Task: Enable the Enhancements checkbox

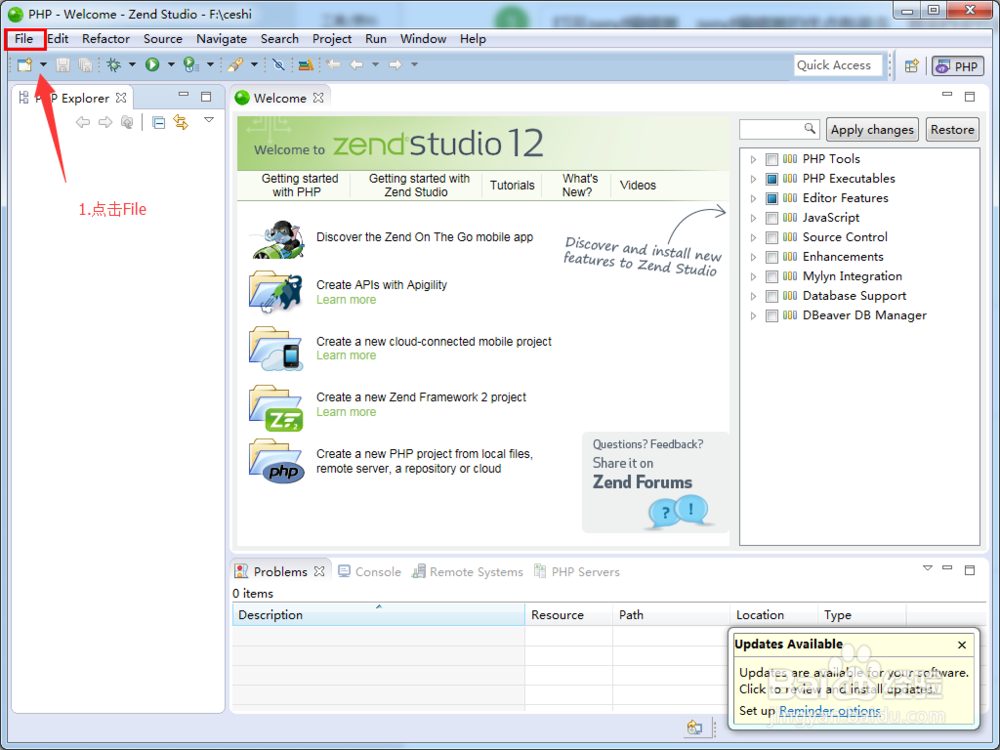Action: click(x=772, y=257)
